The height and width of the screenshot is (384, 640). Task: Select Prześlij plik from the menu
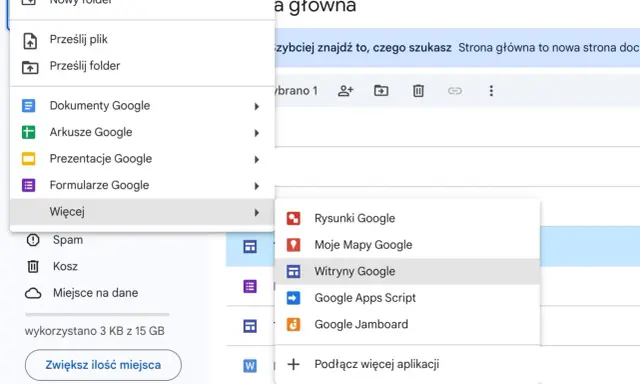pyautogui.click(x=142, y=40)
